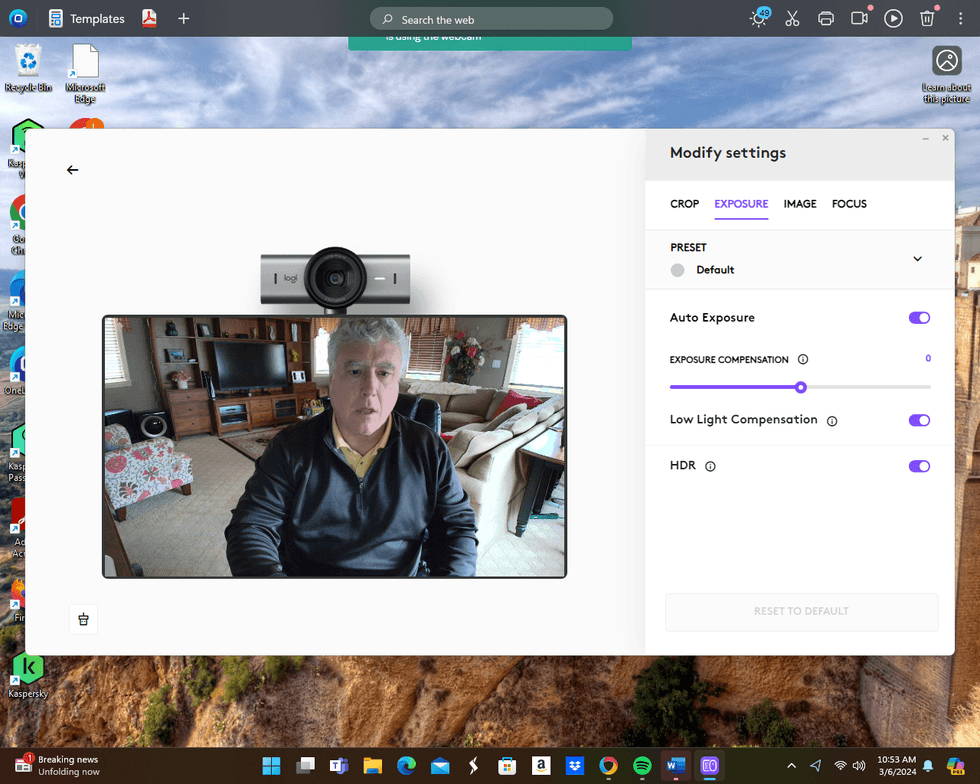Expand the Preset Default dropdown
Screen dimensions: 980x784
pyautogui.click(x=917, y=258)
